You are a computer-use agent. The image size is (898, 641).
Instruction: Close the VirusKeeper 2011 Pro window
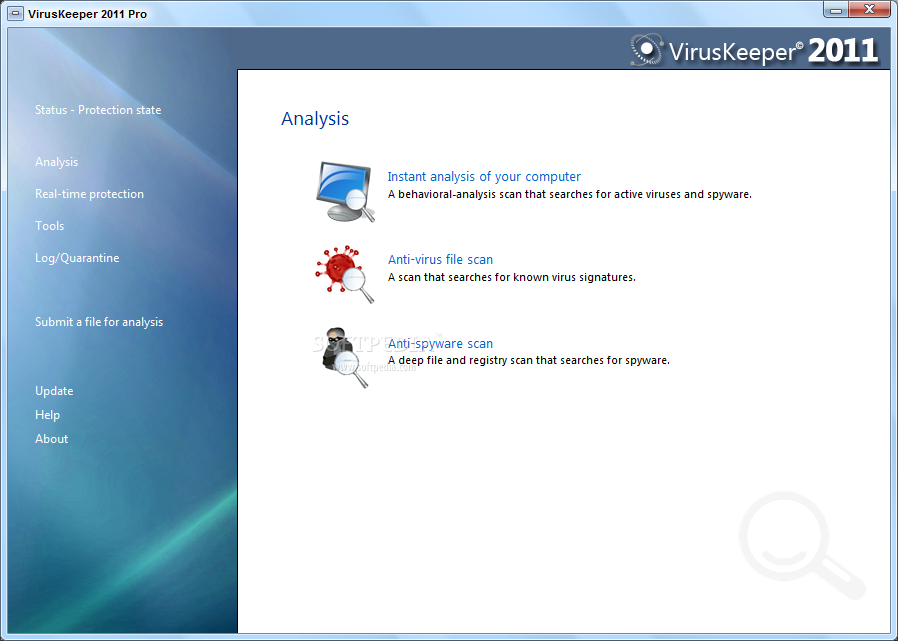coord(869,10)
